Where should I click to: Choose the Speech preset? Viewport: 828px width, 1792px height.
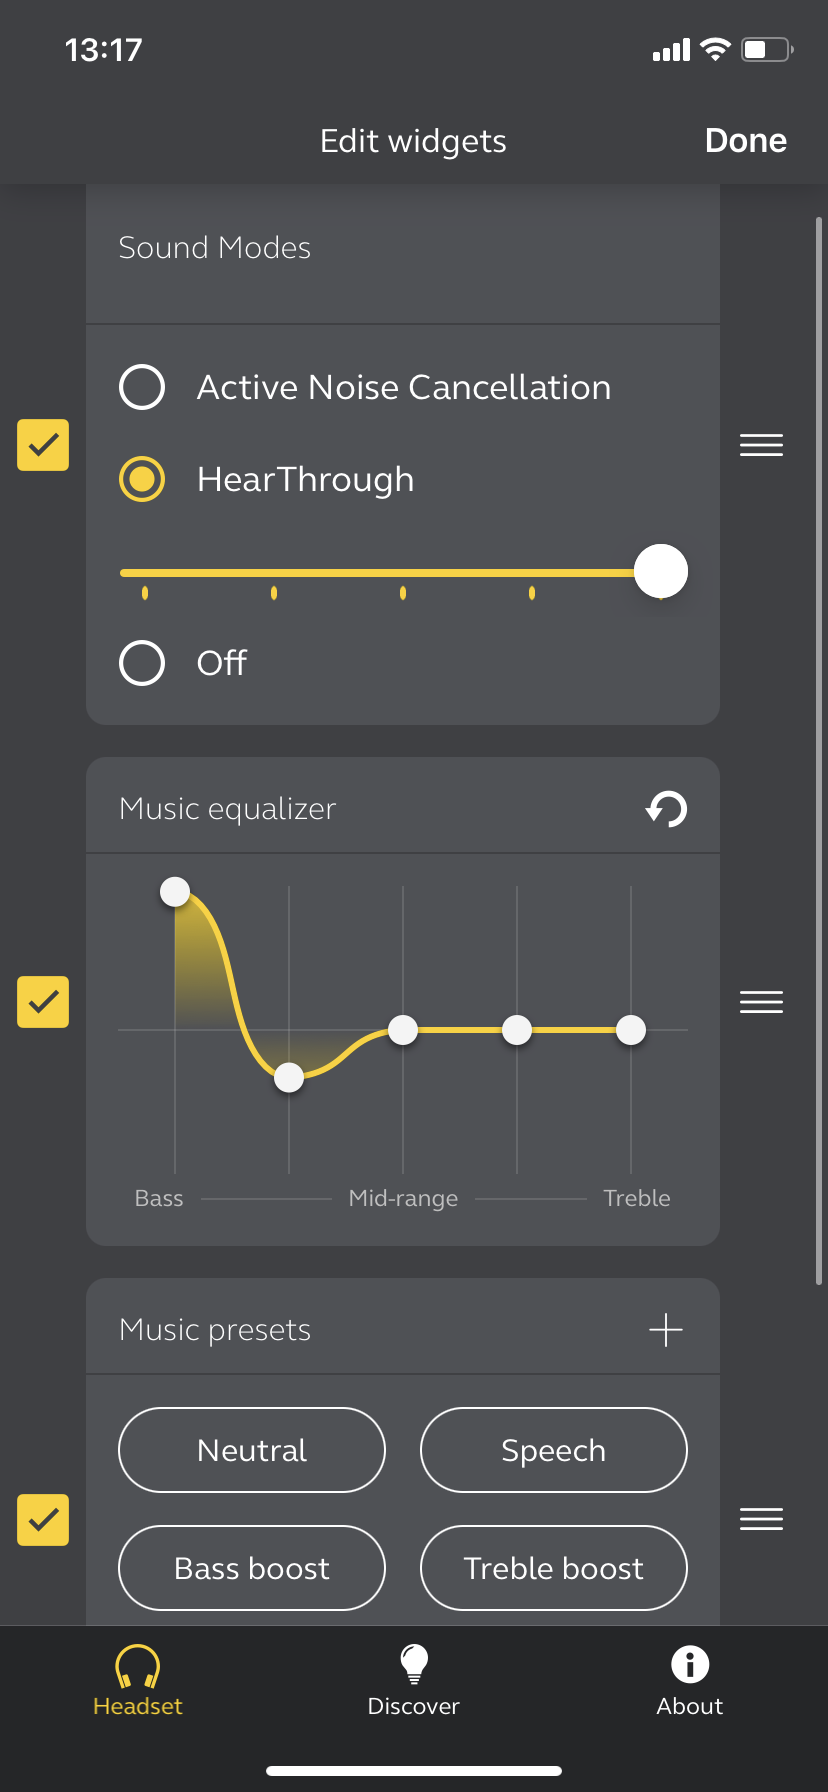[553, 1450]
